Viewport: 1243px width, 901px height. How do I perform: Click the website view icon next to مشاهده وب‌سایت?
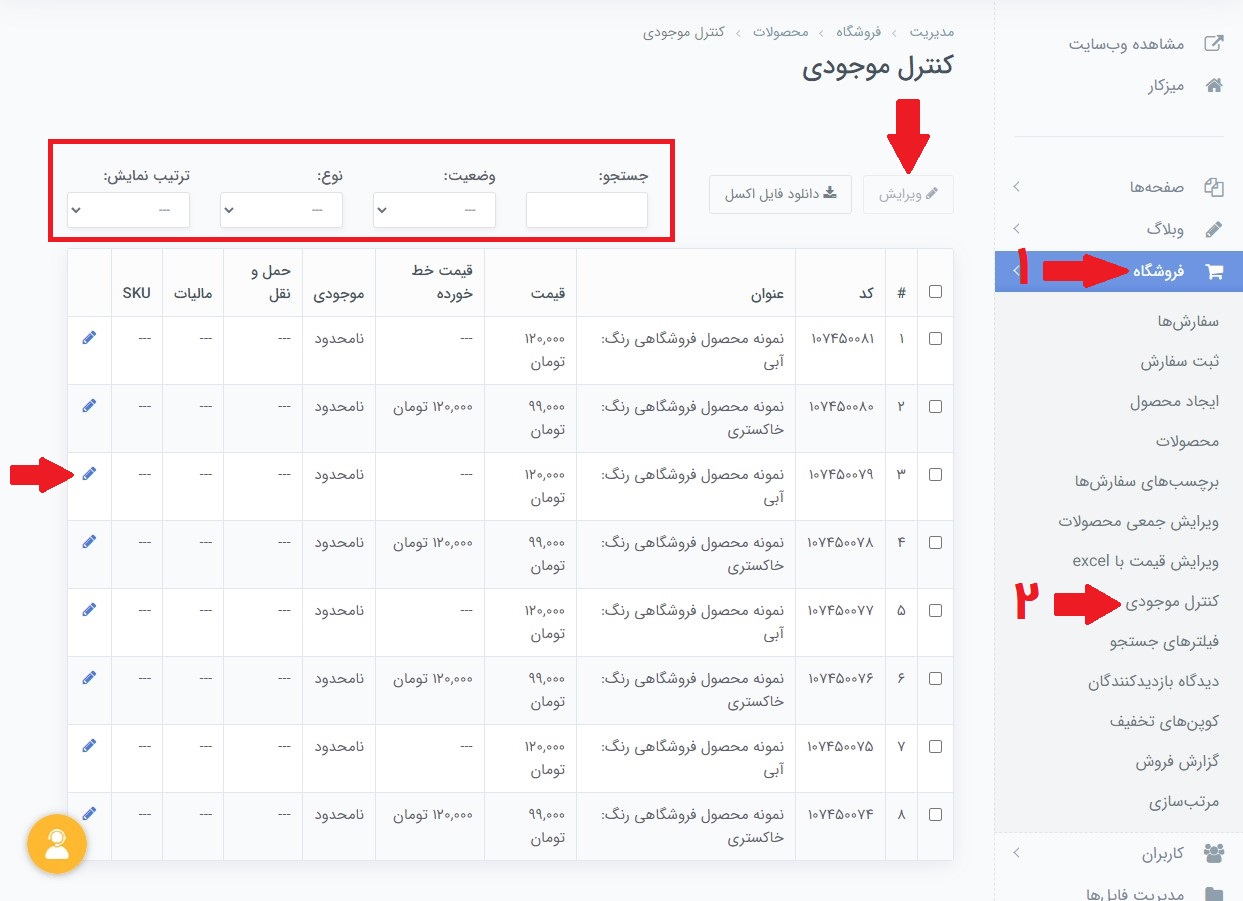coord(1213,43)
